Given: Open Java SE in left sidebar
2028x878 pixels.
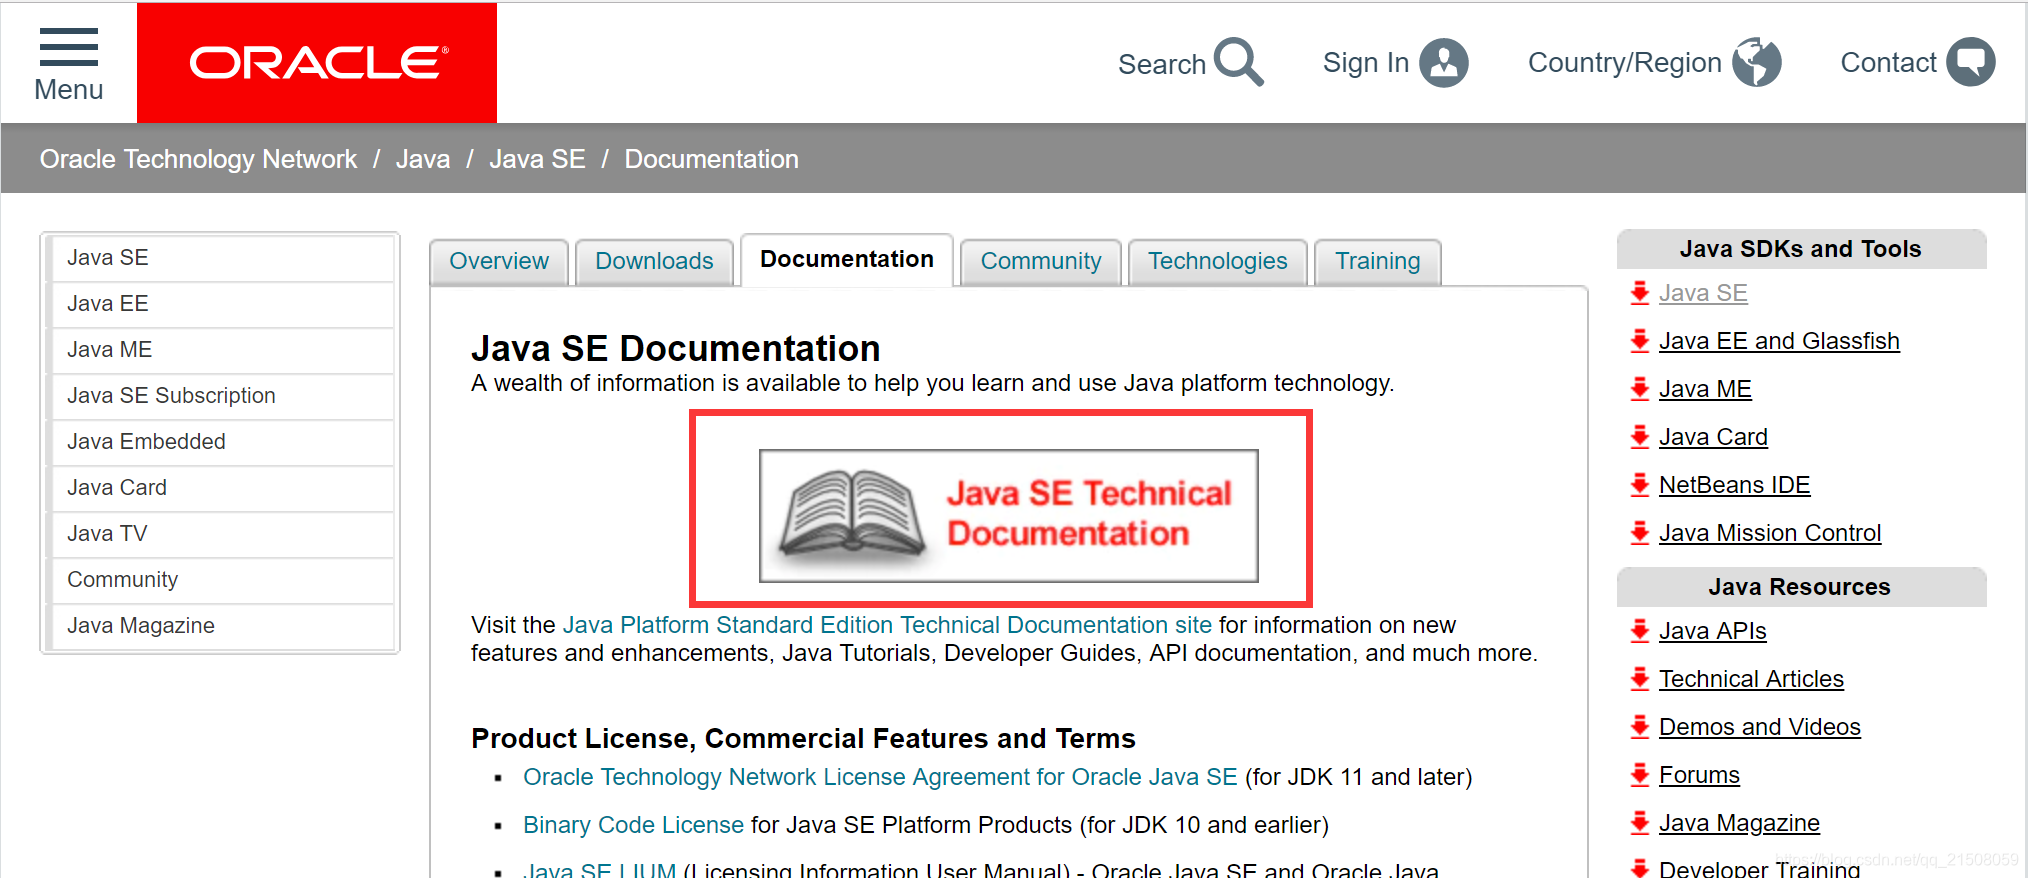Looking at the screenshot, I should coord(223,258).
